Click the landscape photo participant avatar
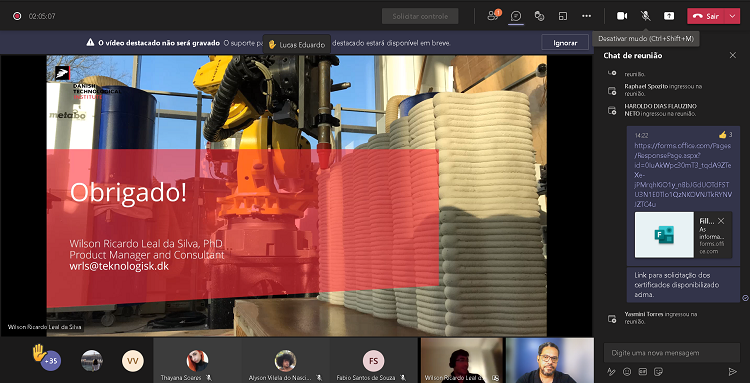The width and height of the screenshot is (750, 383). [x=91, y=361]
